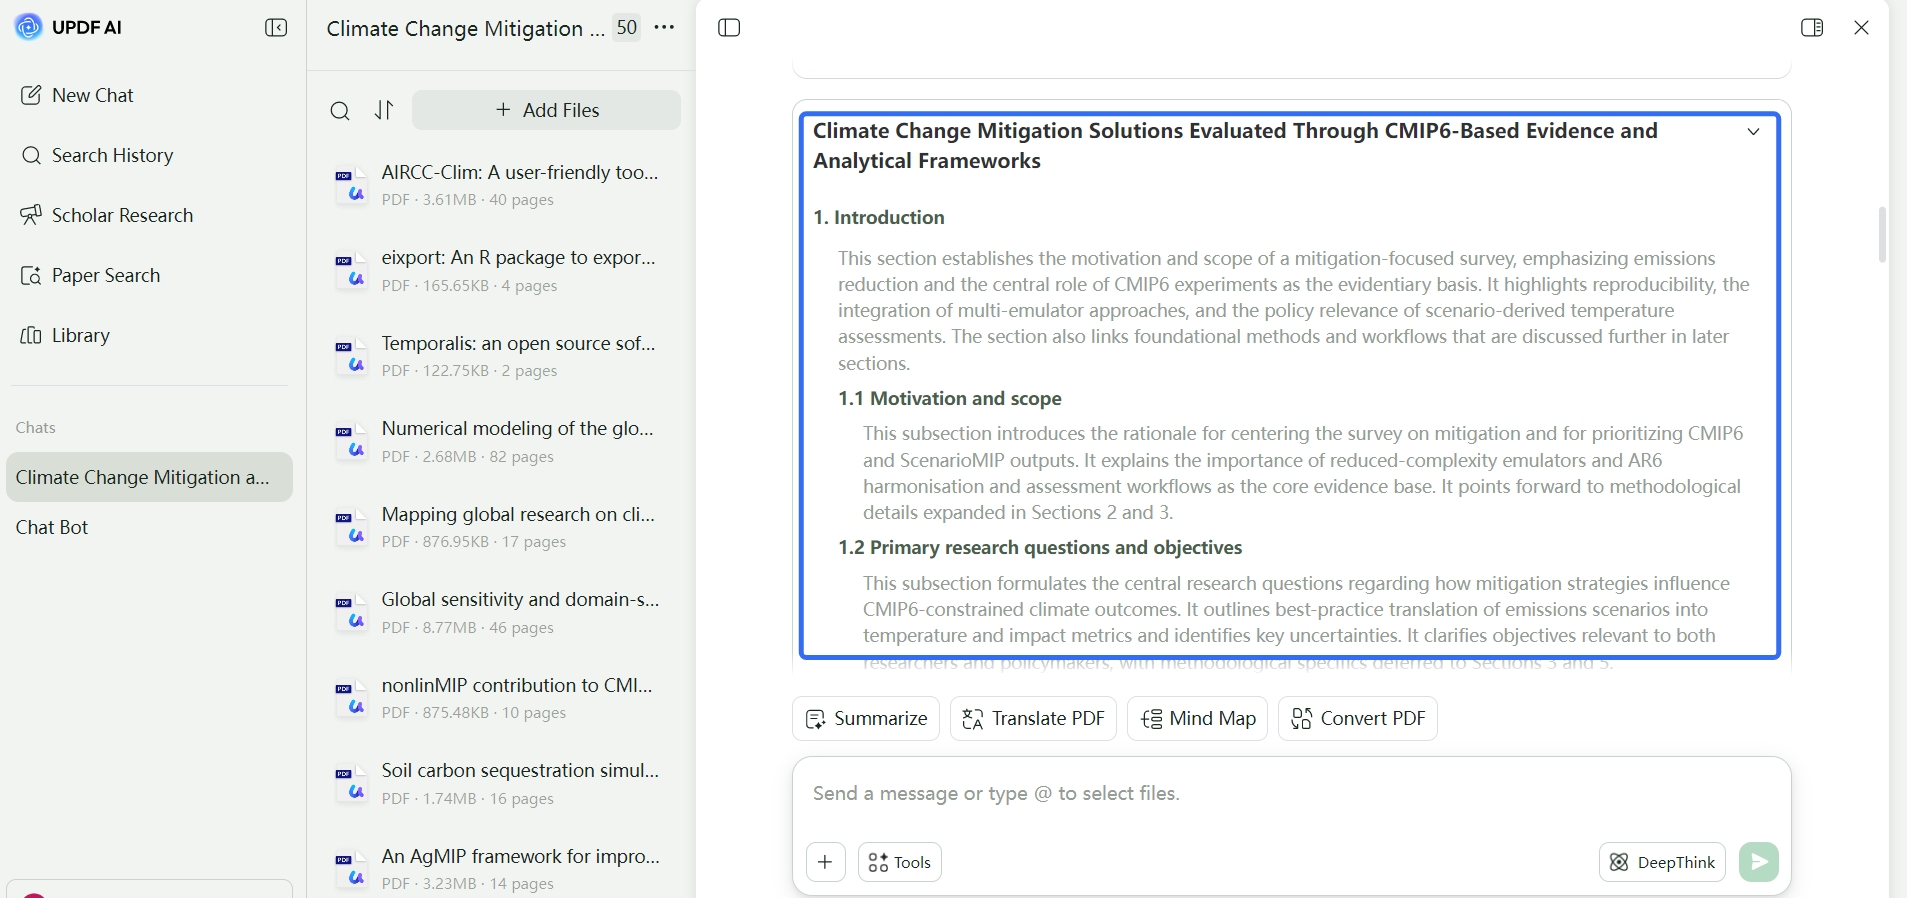
Task: Click the message input field
Action: tap(1291, 794)
